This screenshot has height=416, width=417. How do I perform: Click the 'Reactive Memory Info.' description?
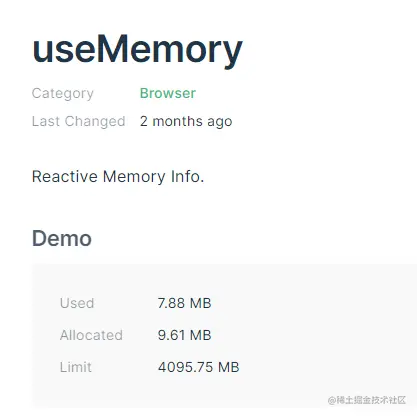point(118,177)
